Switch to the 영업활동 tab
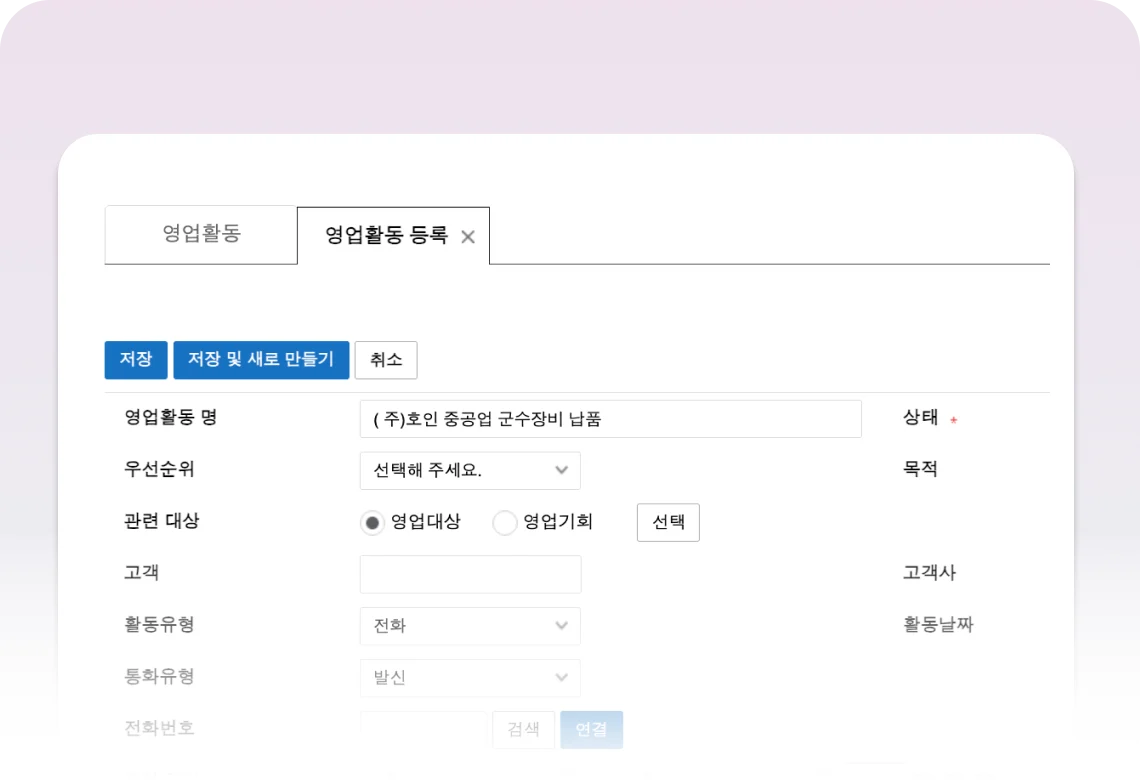The image size is (1140, 780). coord(201,235)
